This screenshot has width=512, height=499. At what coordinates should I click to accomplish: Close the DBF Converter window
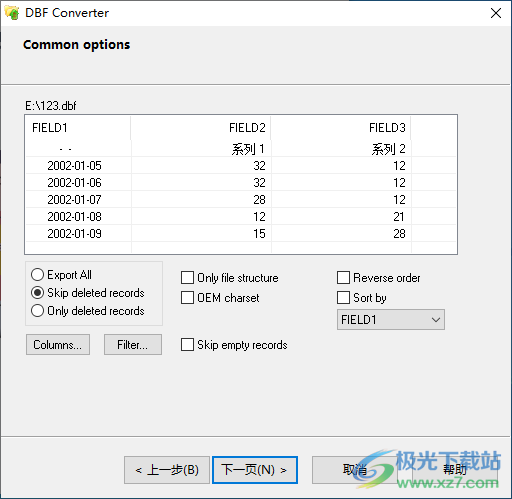pos(496,13)
